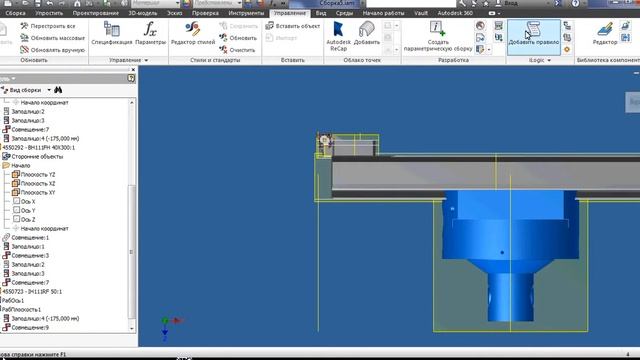Screen dimensions: 640x360
Task: Open the appearance dropdown in title bar
Action: pos(239,3)
